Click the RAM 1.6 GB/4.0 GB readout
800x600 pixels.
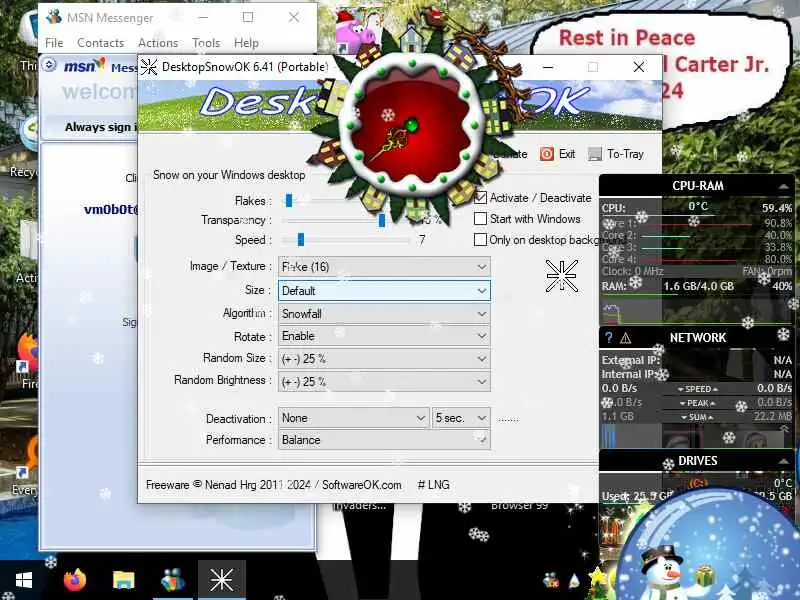point(698,286)
